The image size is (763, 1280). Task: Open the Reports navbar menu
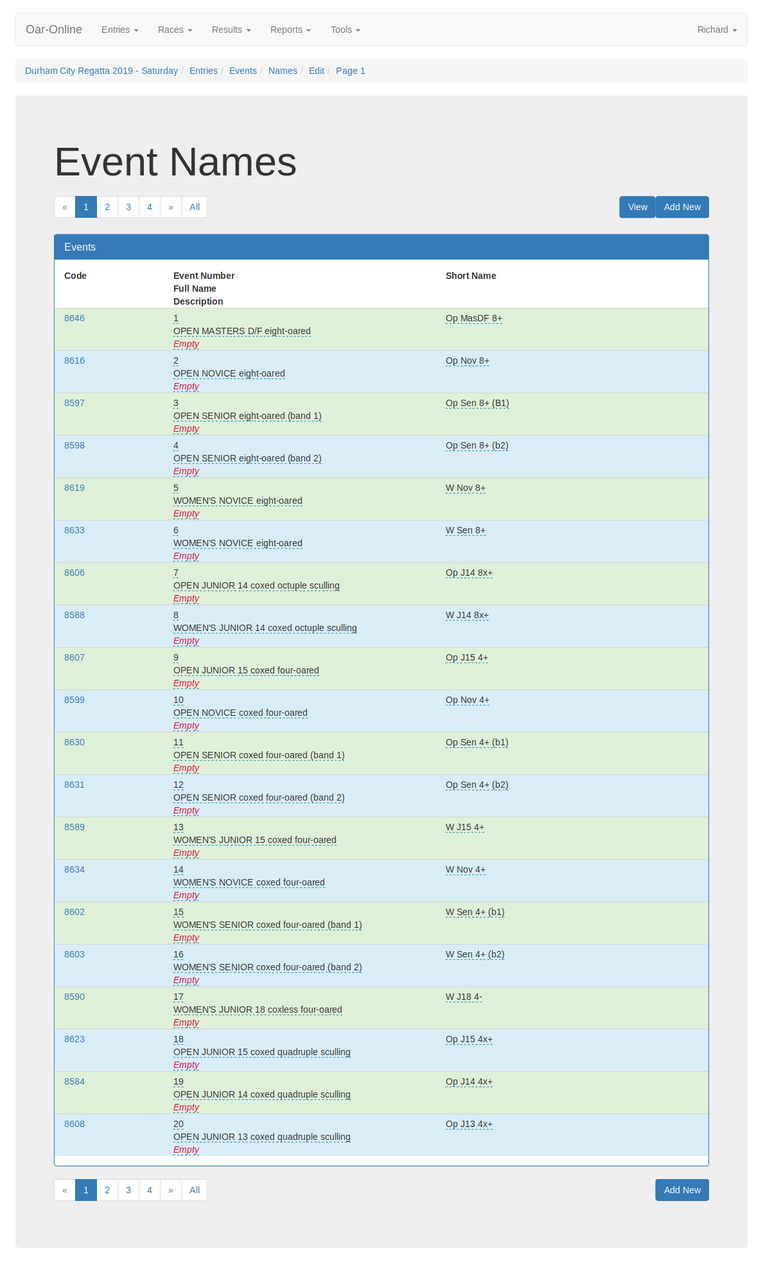point(290,30)
